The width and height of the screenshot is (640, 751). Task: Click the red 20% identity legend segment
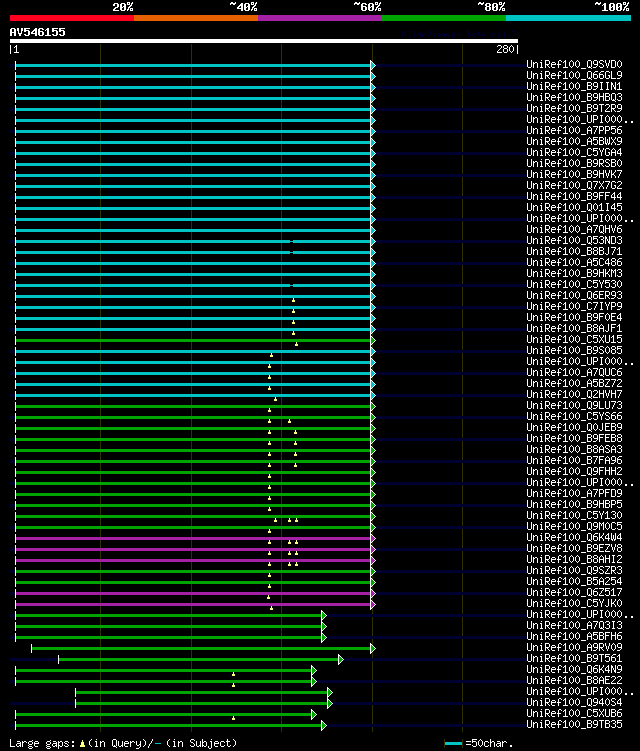pyautogui.click(x=72, y=18)
